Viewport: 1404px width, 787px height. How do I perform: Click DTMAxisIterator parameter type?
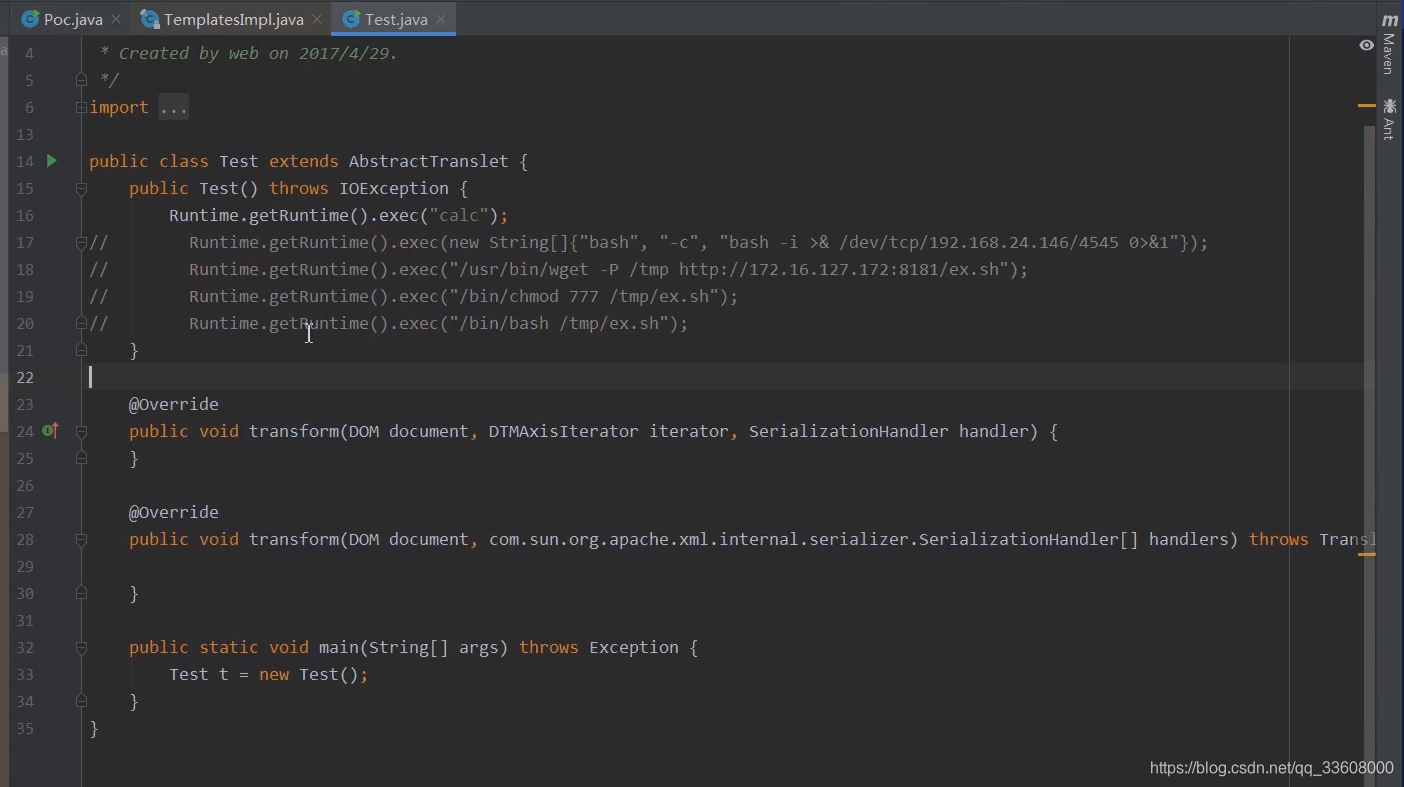(x=563, y=431)
